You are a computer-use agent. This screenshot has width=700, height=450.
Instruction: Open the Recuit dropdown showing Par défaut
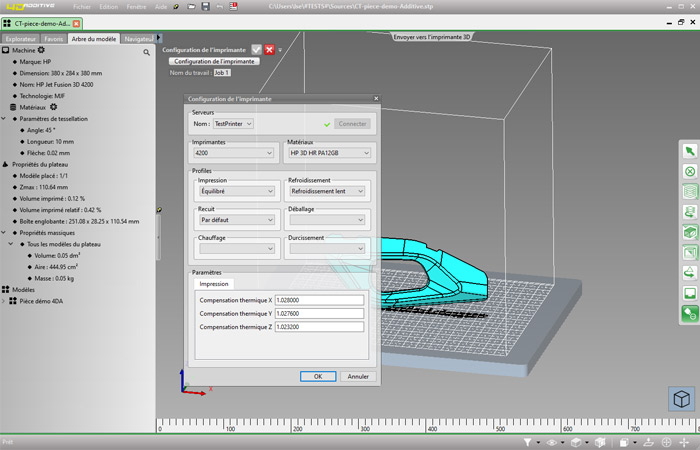tap(238, 220)
